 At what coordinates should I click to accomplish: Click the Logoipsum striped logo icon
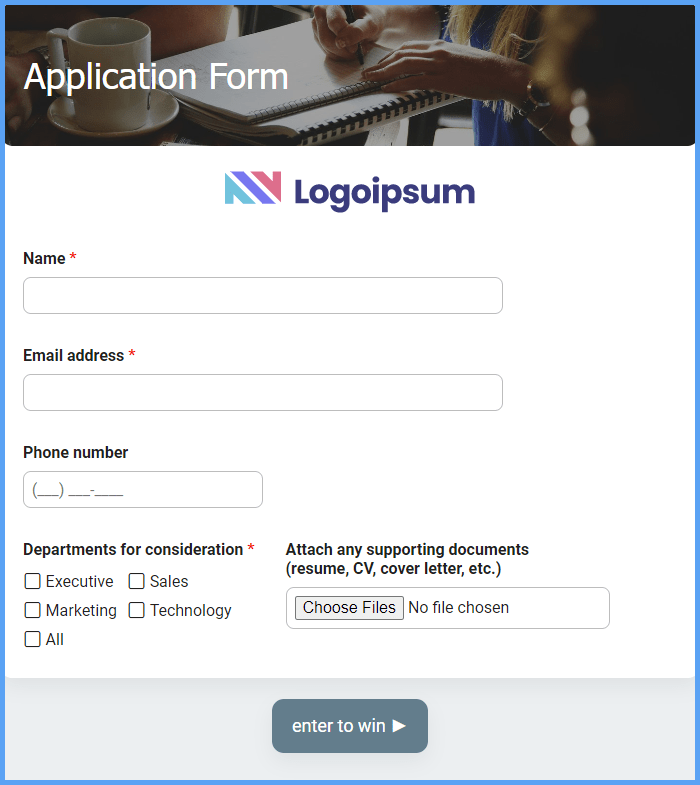[253, 188]
